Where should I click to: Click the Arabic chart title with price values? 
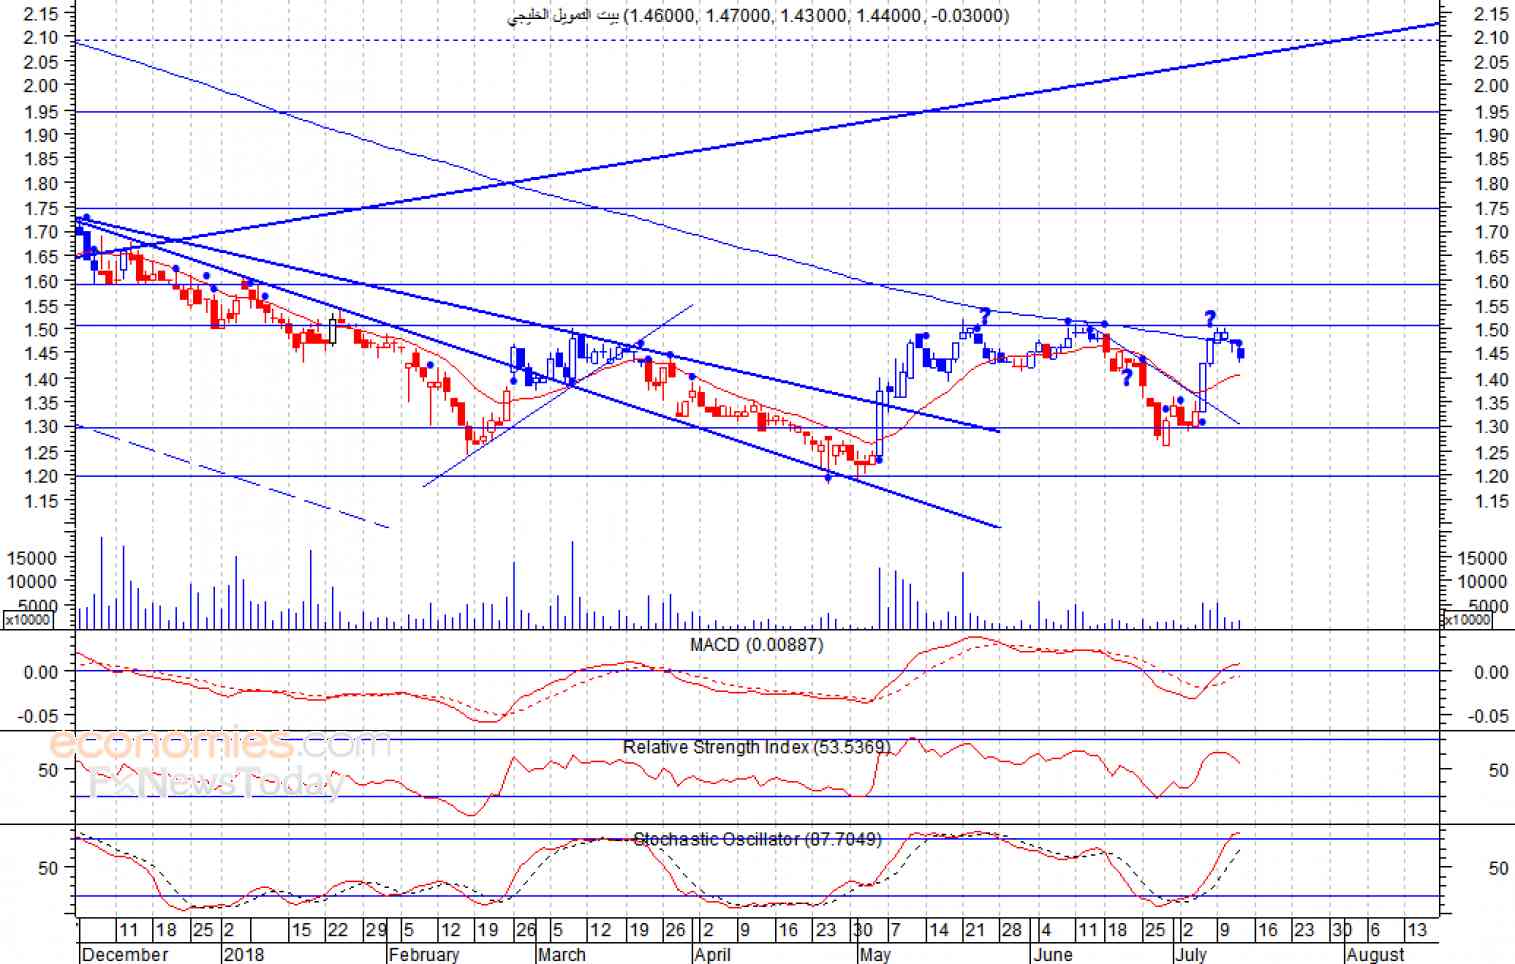pos(758,15)
